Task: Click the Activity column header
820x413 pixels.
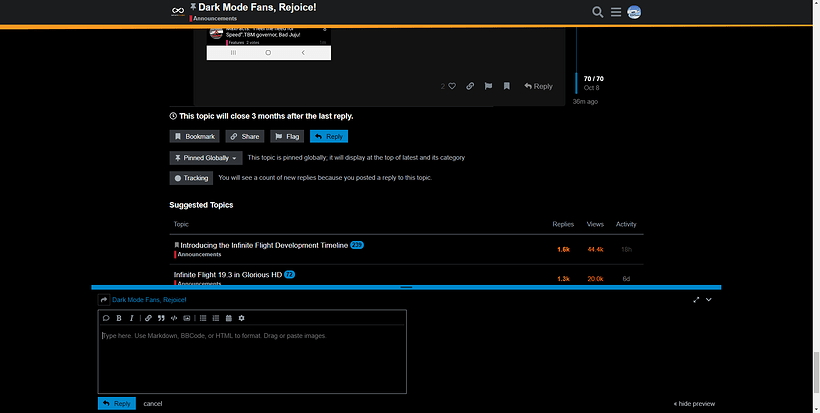Action: point(626,224)
